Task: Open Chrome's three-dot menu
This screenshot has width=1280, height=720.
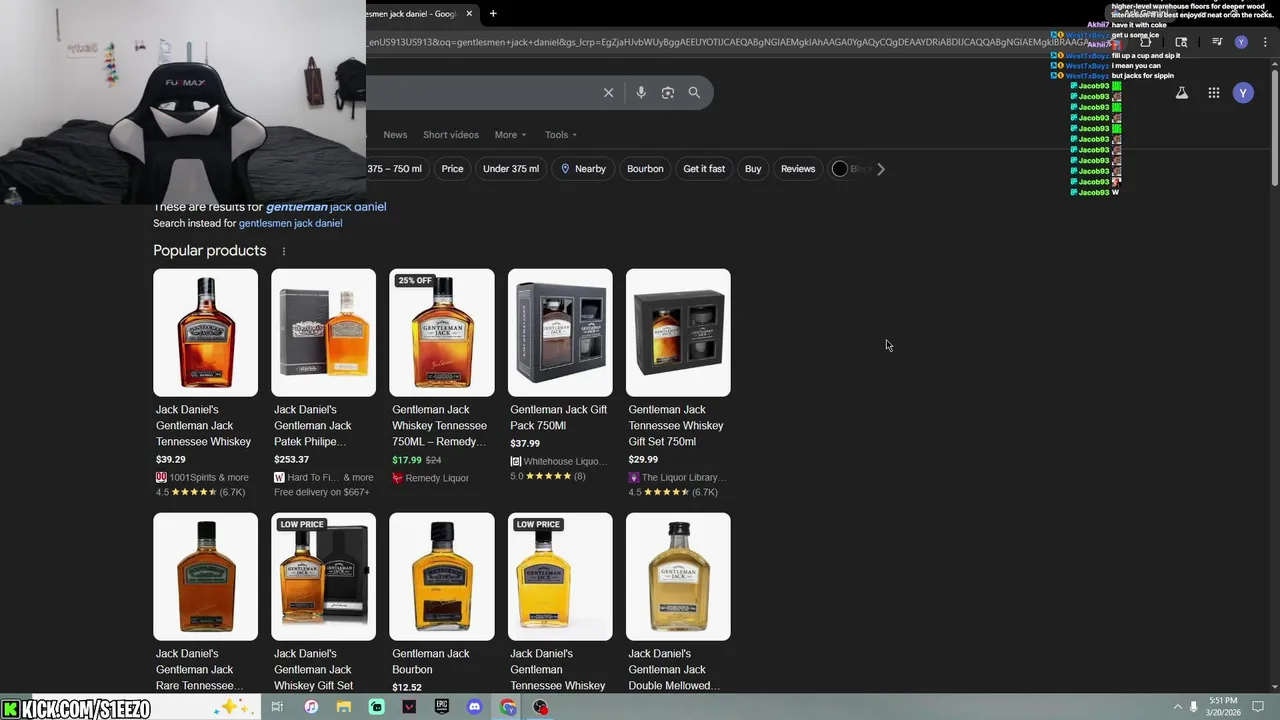Action: pyautogui.click(x=1265, y=42)
